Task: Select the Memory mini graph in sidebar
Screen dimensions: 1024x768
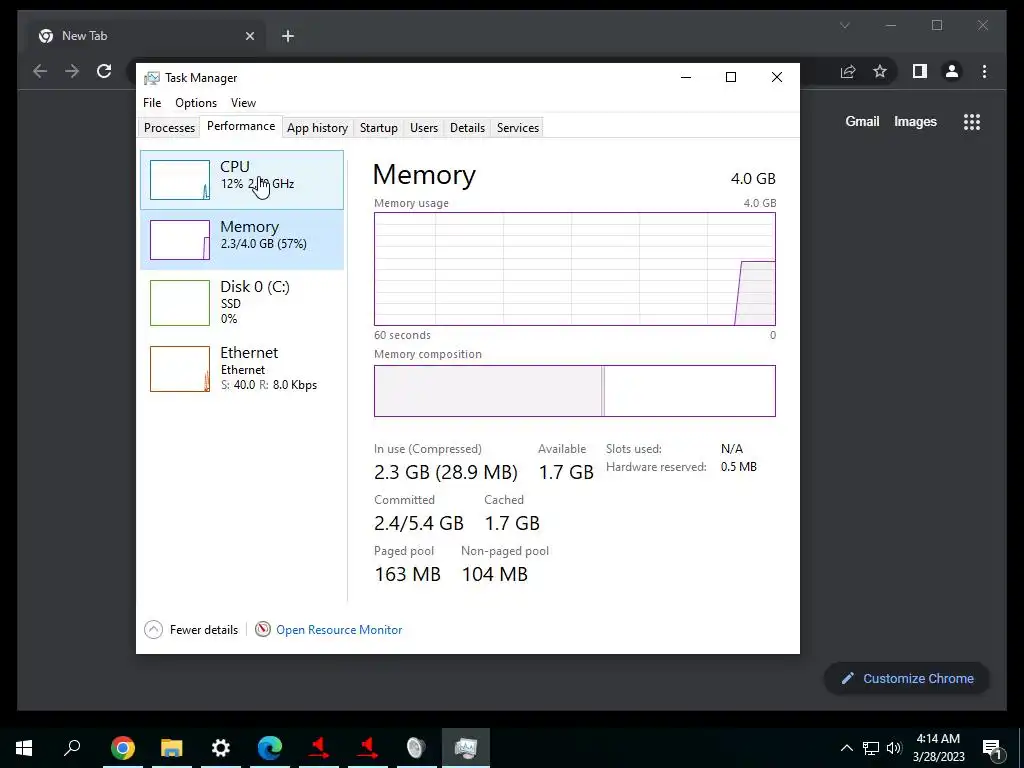Action: coord(180,240)
